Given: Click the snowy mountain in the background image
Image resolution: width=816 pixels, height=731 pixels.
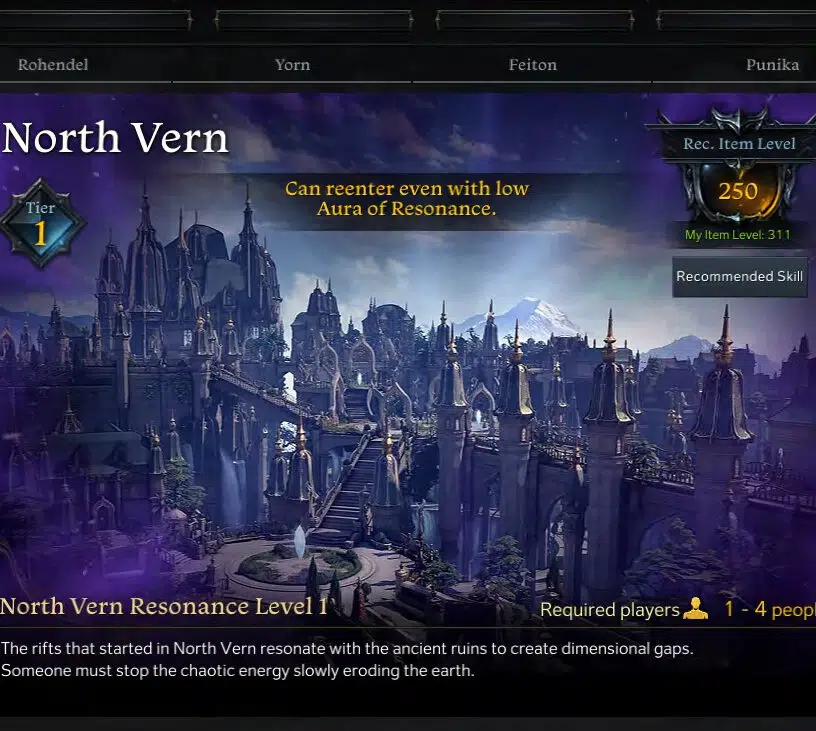Looking at the screenshot, I should [526, 317].
